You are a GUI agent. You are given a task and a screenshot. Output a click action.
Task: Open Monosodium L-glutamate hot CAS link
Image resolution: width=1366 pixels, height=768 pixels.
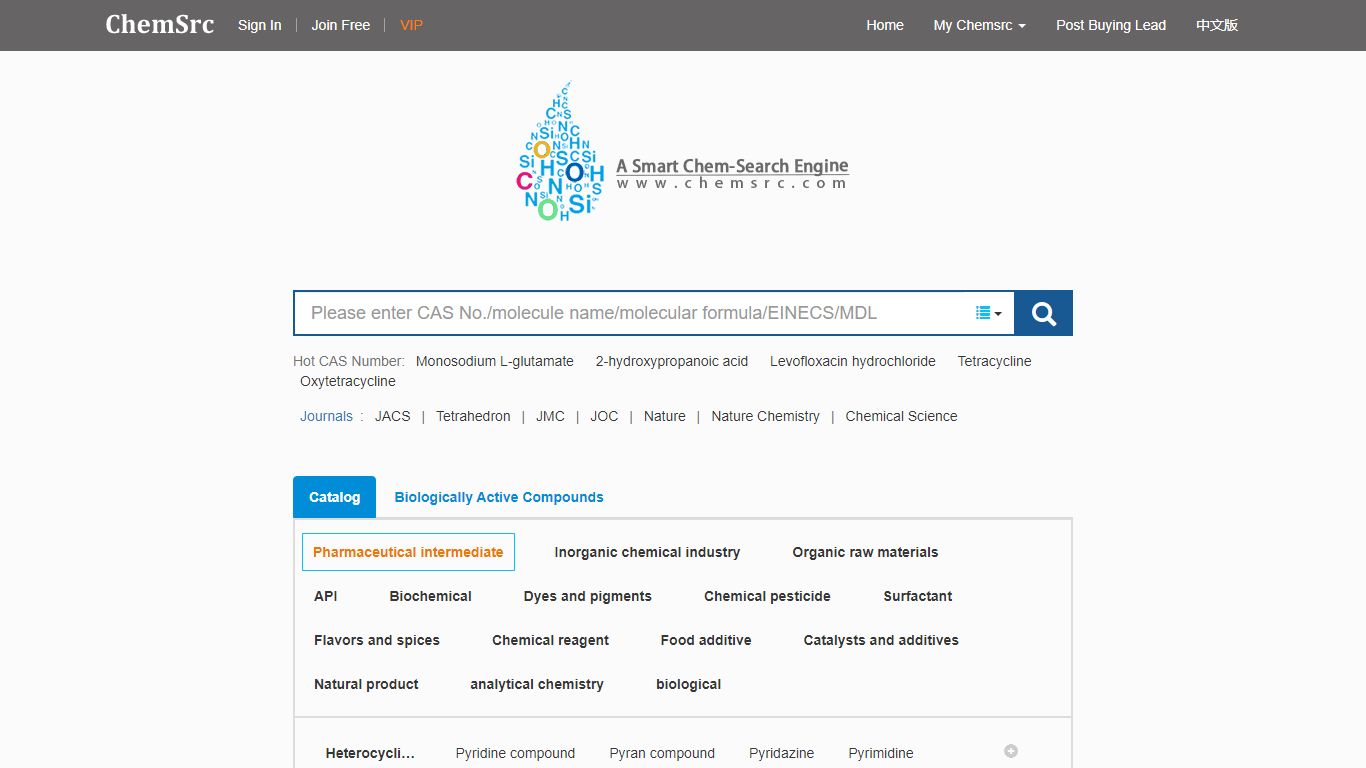pyautogui.click(x=495, y=361)
